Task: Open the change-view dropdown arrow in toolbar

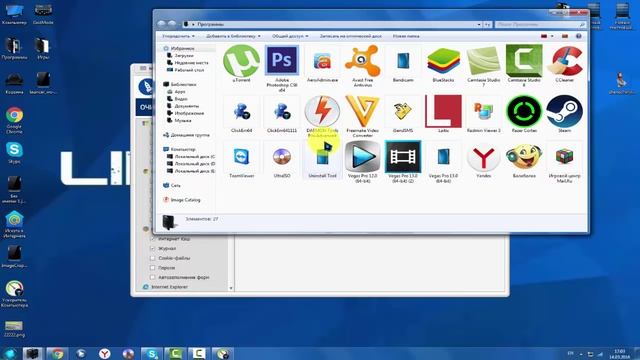Action: click(x=552, y=36)
